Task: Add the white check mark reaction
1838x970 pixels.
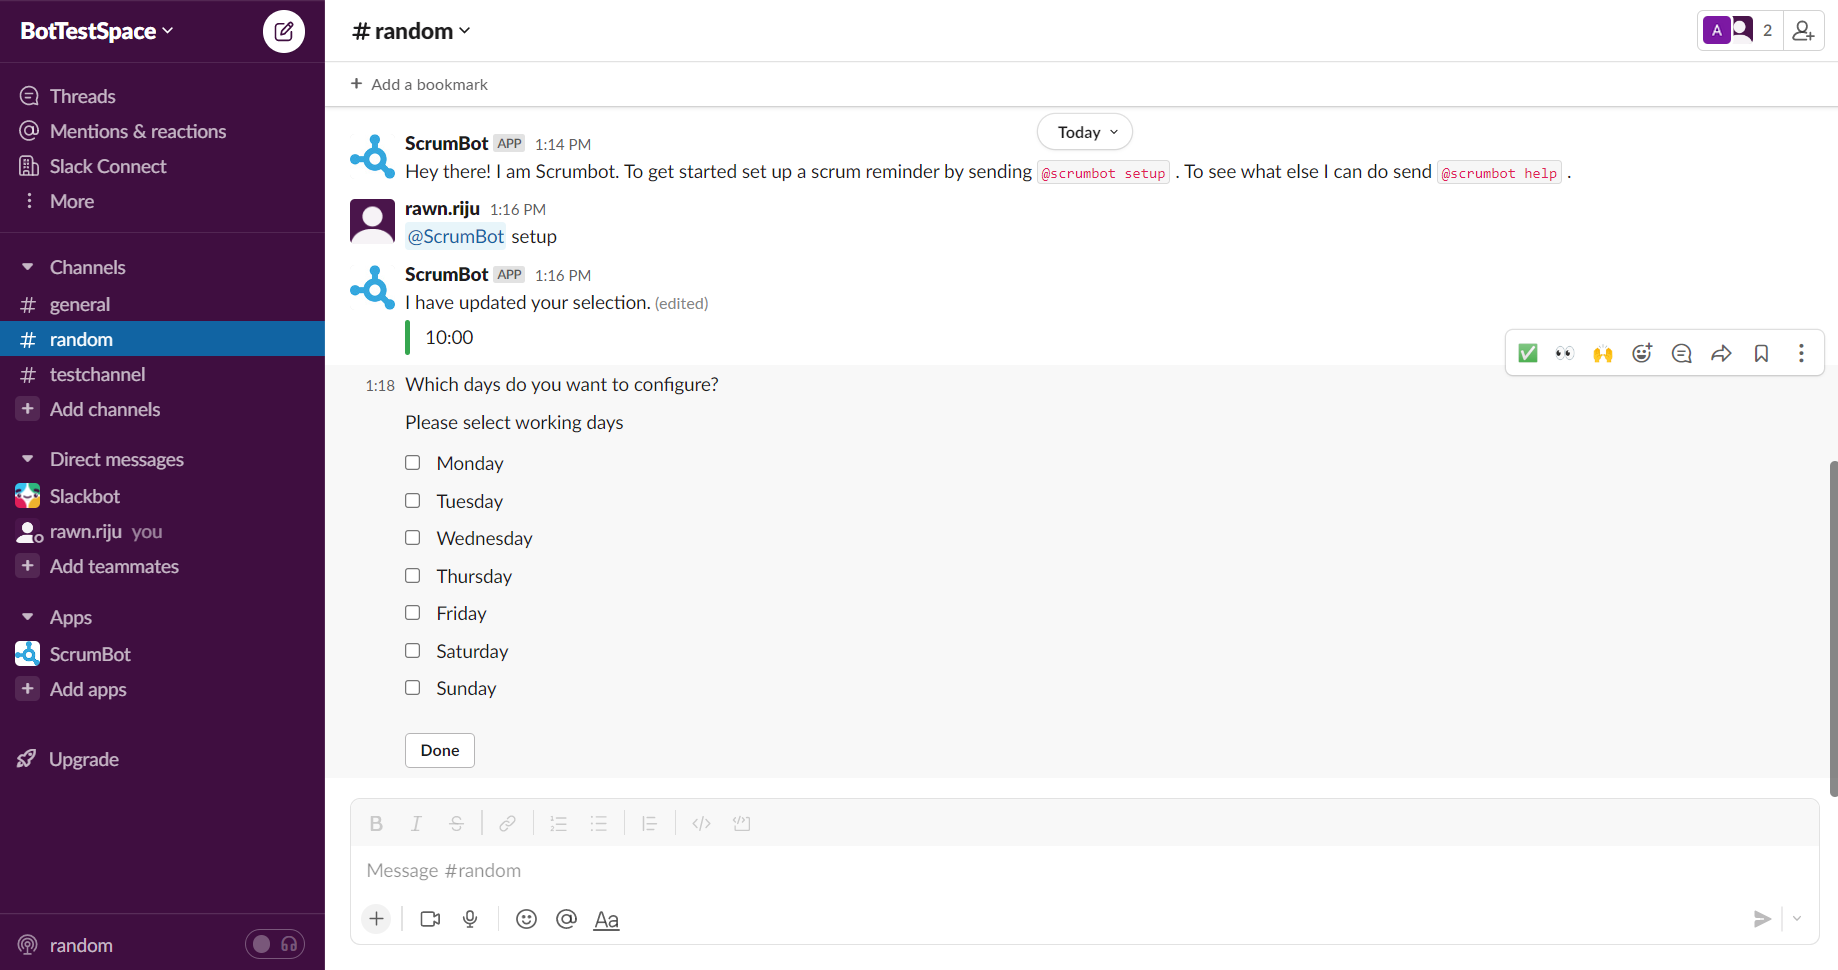Action: point(1527,353)
